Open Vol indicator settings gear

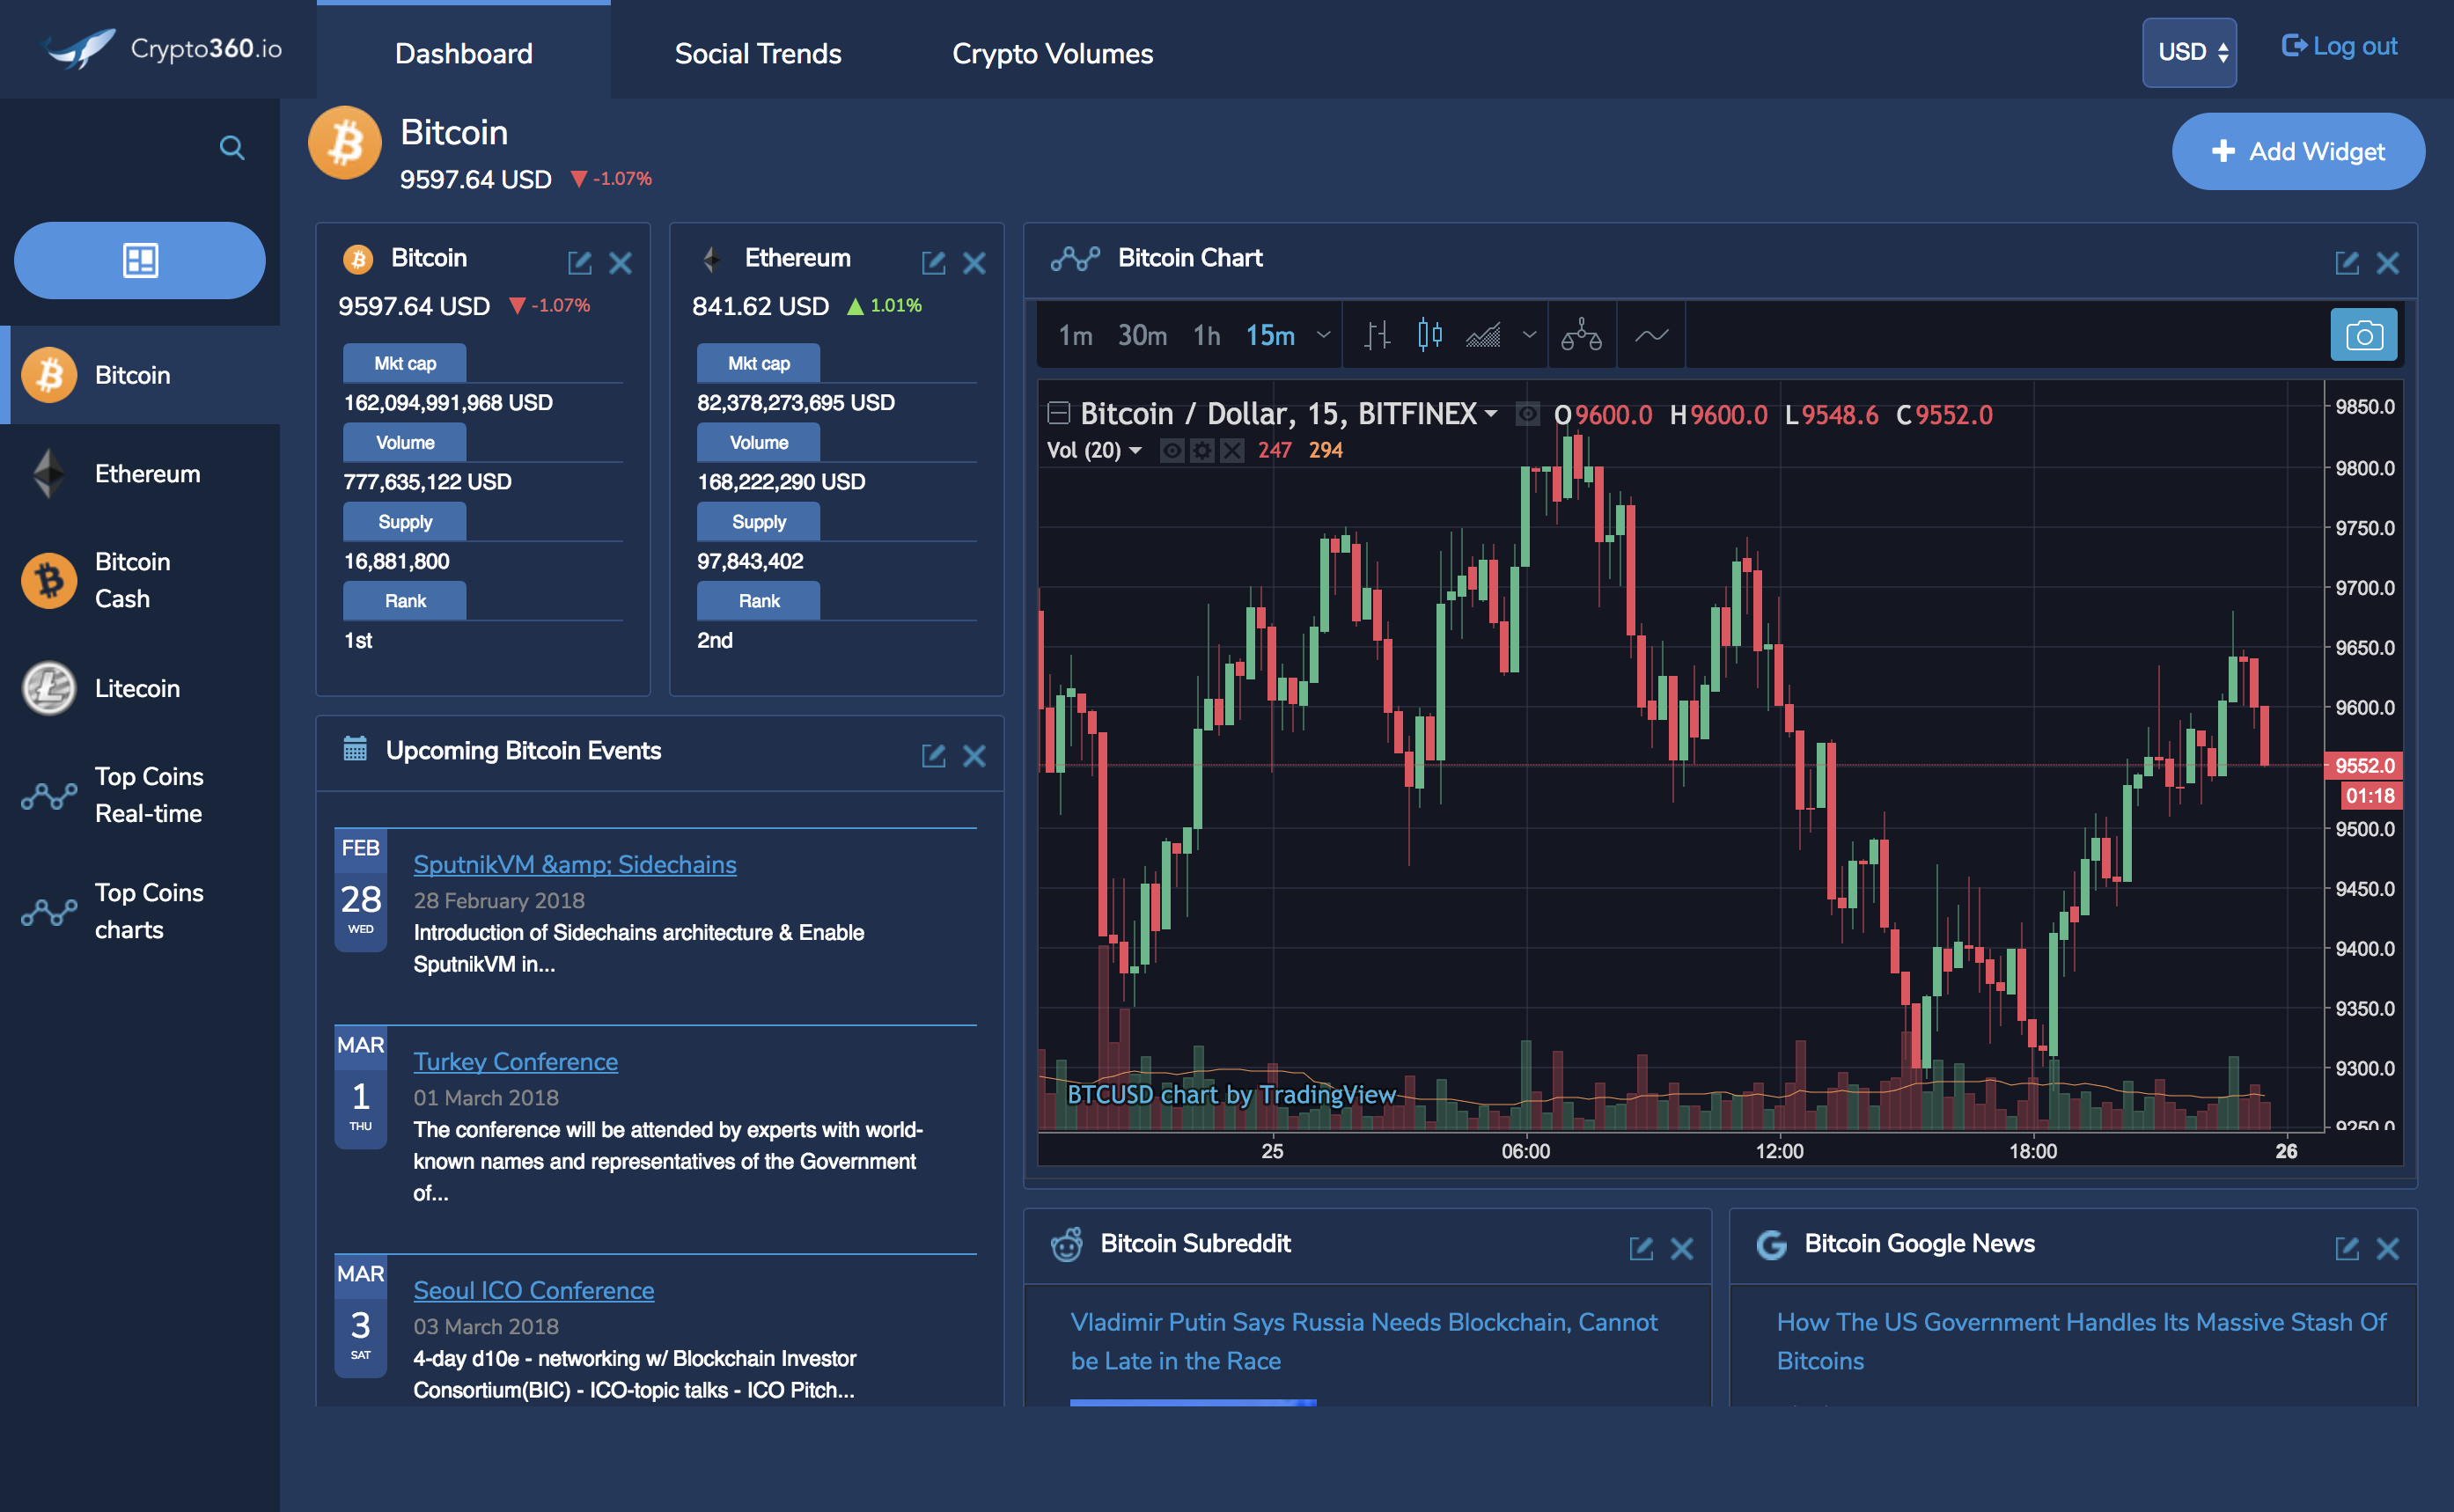coord(1202,451)
